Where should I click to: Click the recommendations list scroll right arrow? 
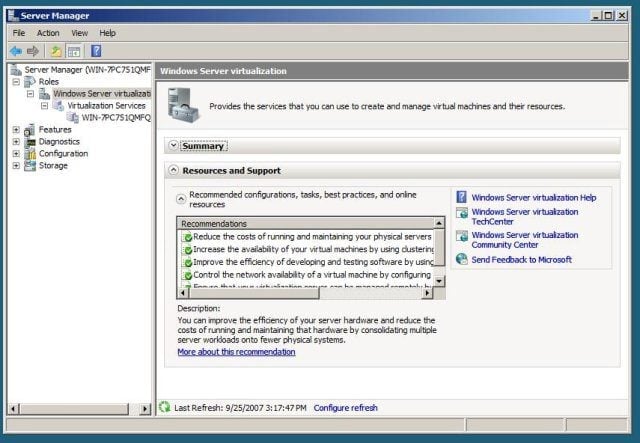[x=428, y=293]
